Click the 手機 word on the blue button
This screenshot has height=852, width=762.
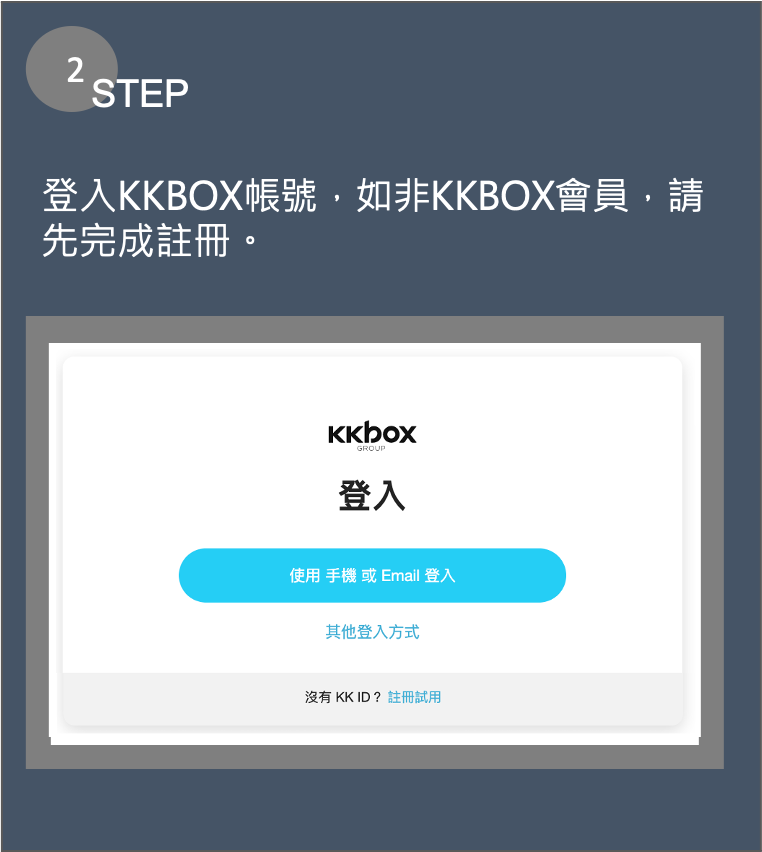(341, 575)
